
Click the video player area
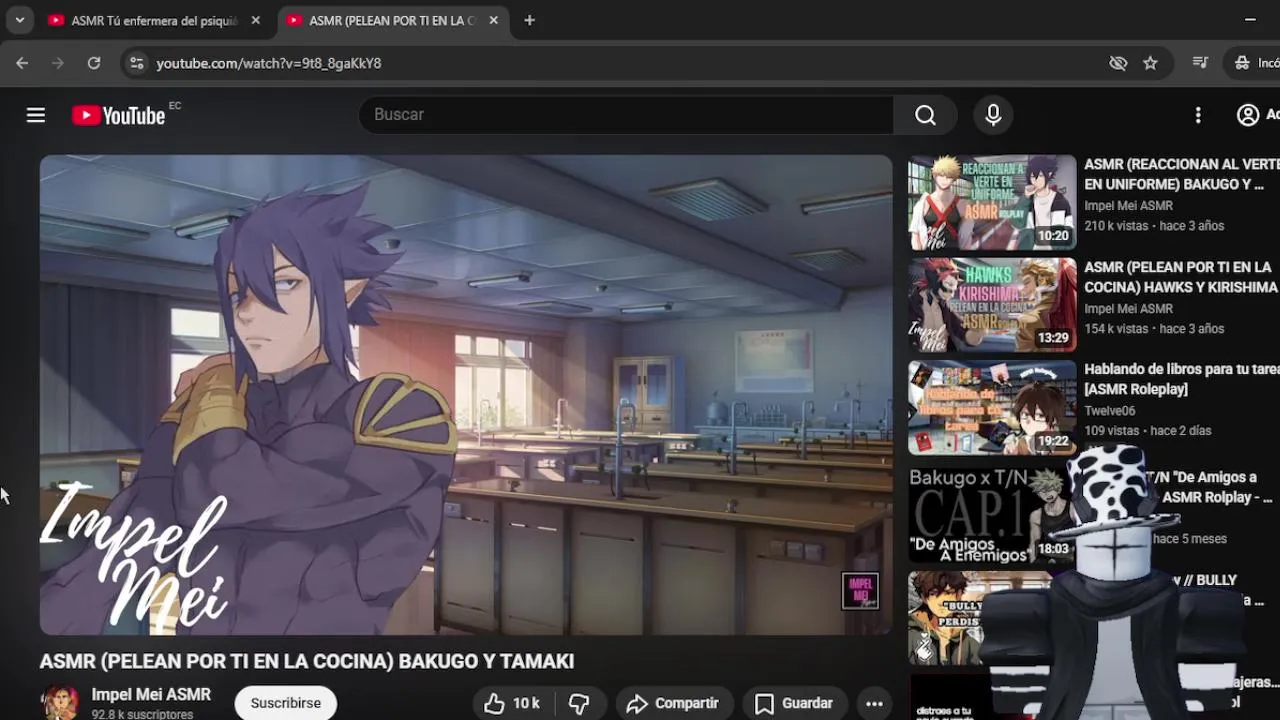pyautogui.click(x=466, y=394)
